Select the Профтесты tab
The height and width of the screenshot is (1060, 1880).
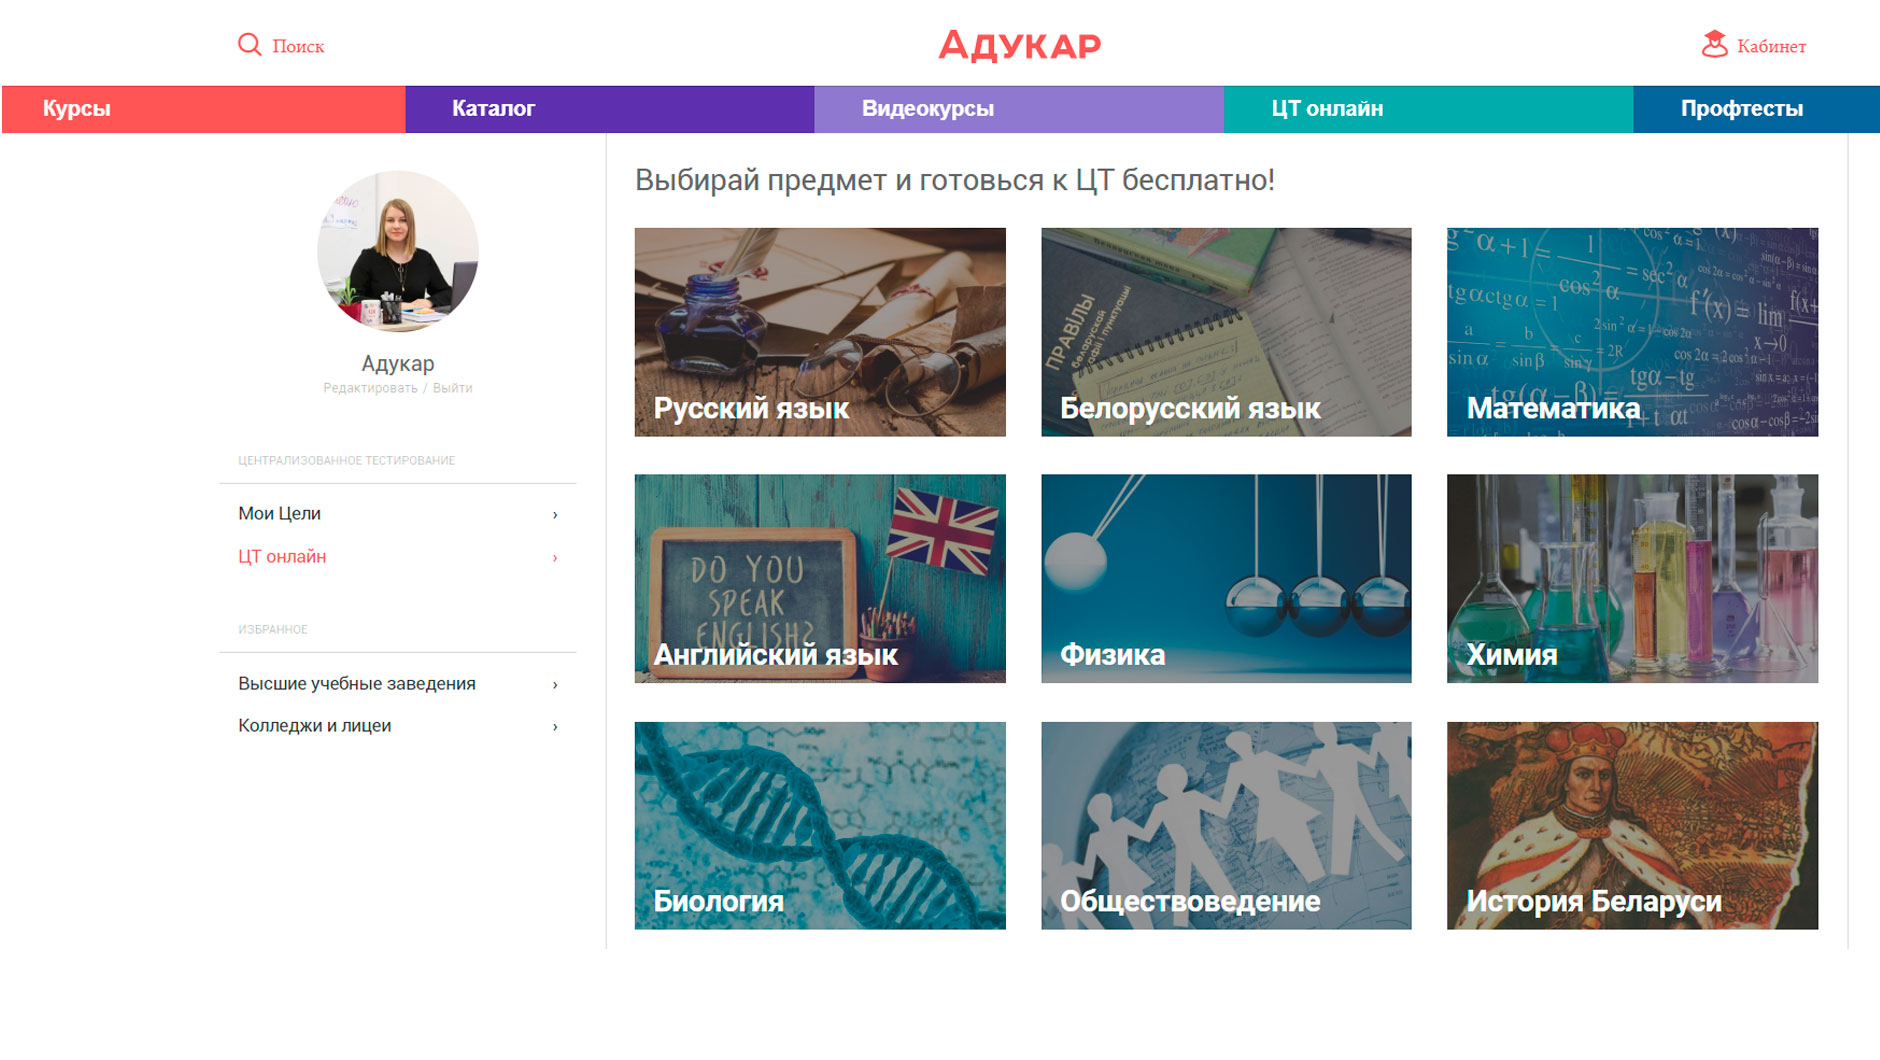pyautogui.click(x=1756, y=109)
